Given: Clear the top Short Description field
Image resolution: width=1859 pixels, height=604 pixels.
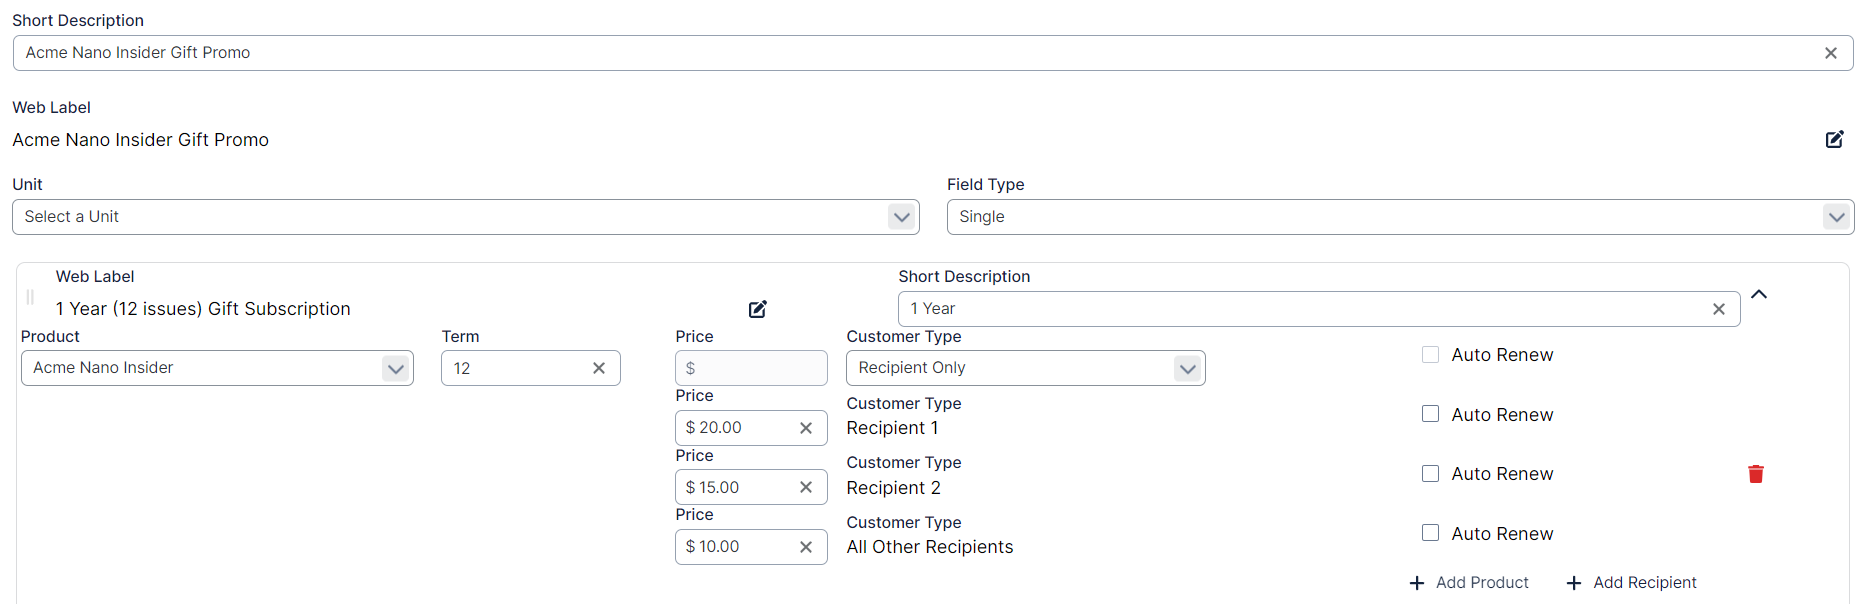Looking at the screenshot, I should coord(1830,53).
